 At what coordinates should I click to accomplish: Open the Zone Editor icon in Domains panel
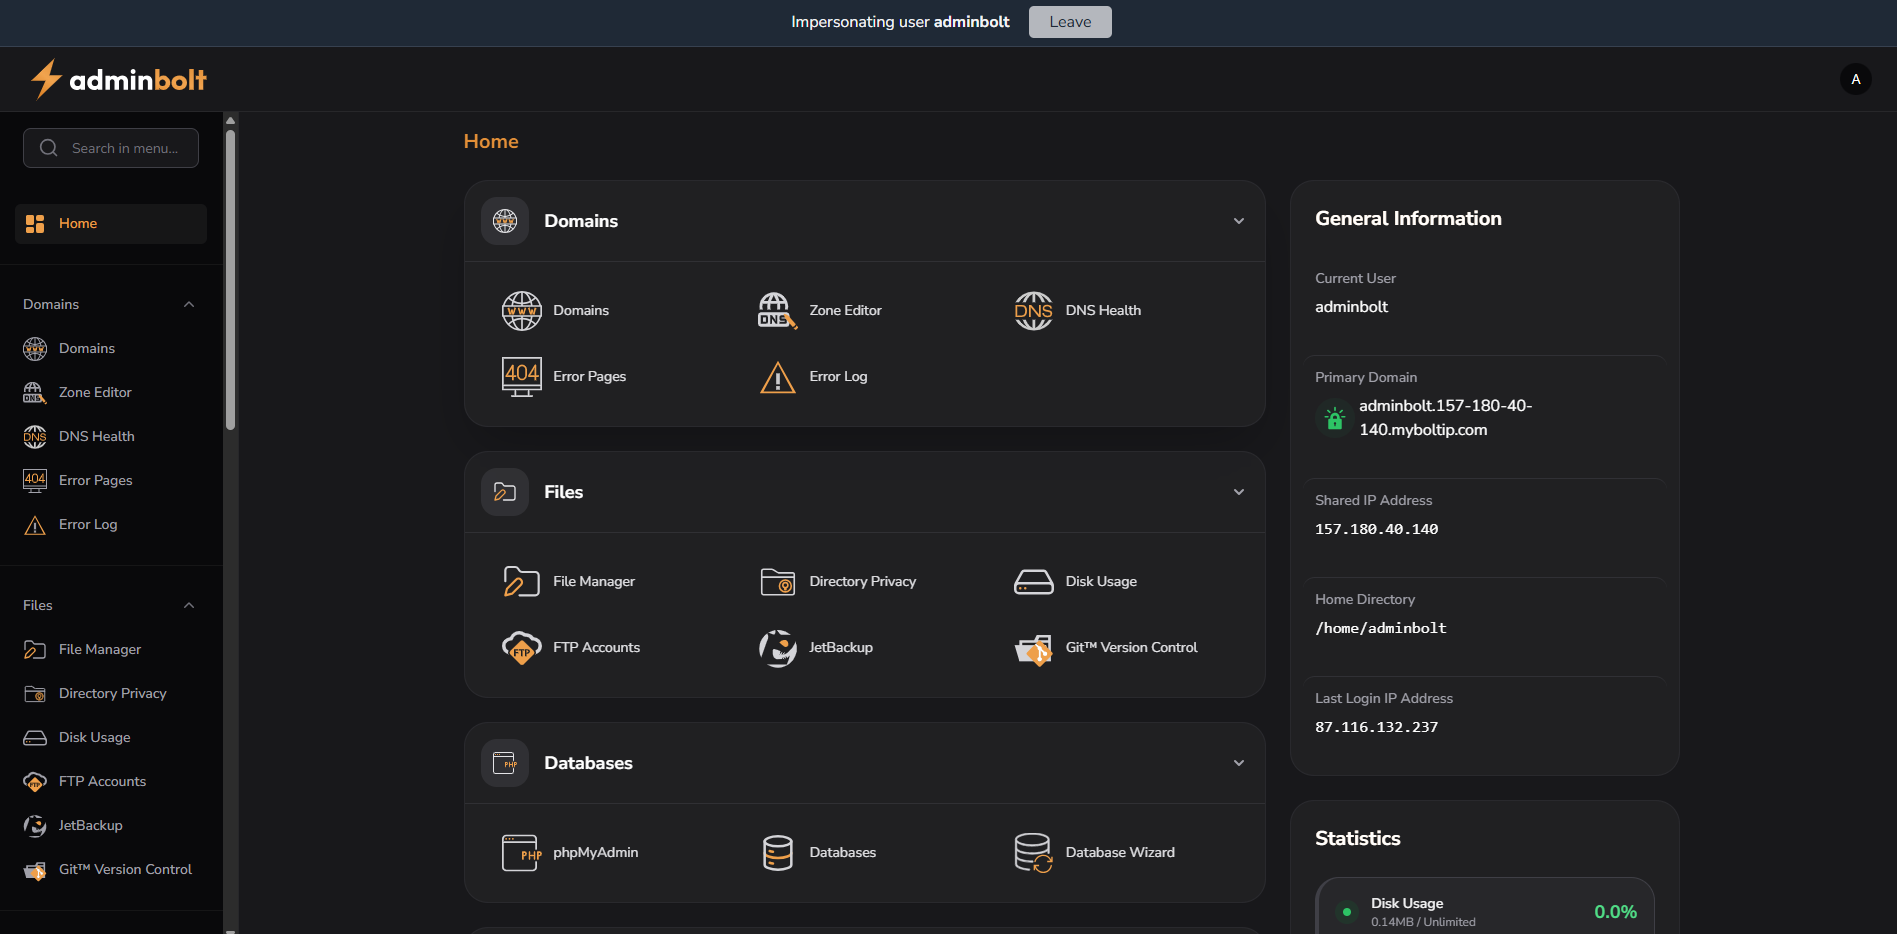(777, 311)
